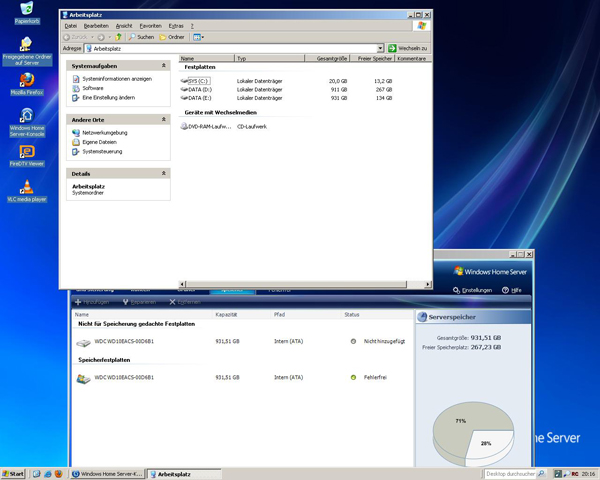Screen dimensions: 600x480
Task: Click the Wechseln zu button
Action: [408, 48]
